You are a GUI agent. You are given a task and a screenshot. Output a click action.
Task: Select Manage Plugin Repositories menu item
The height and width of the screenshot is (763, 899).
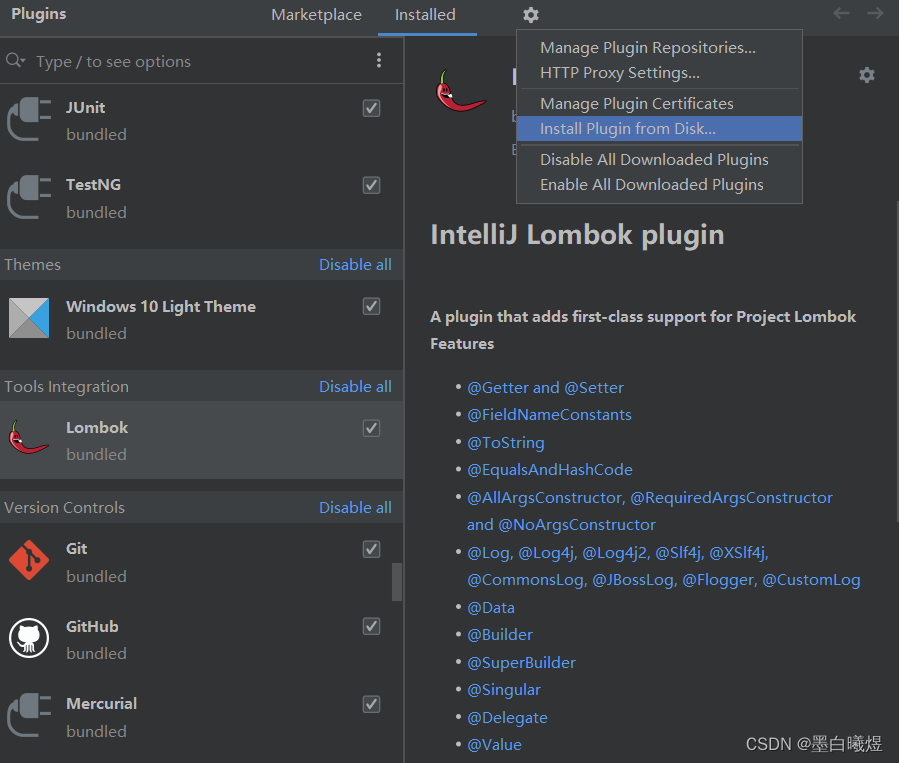[659, 48]
